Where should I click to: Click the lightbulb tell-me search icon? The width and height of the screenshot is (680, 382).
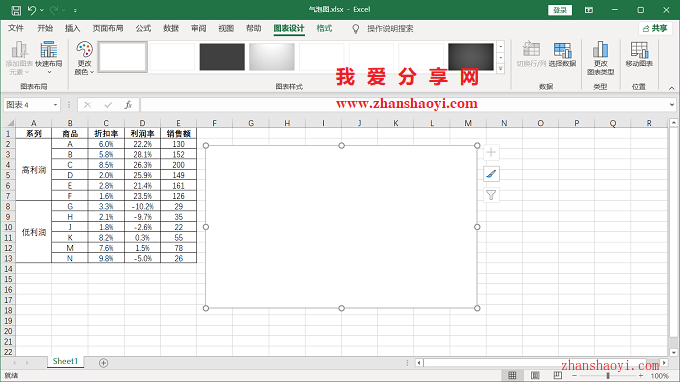(356, 29)
